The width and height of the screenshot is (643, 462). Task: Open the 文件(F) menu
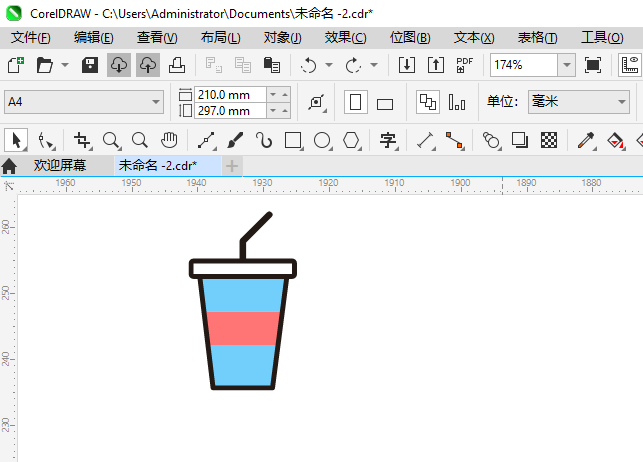point(31,38)
